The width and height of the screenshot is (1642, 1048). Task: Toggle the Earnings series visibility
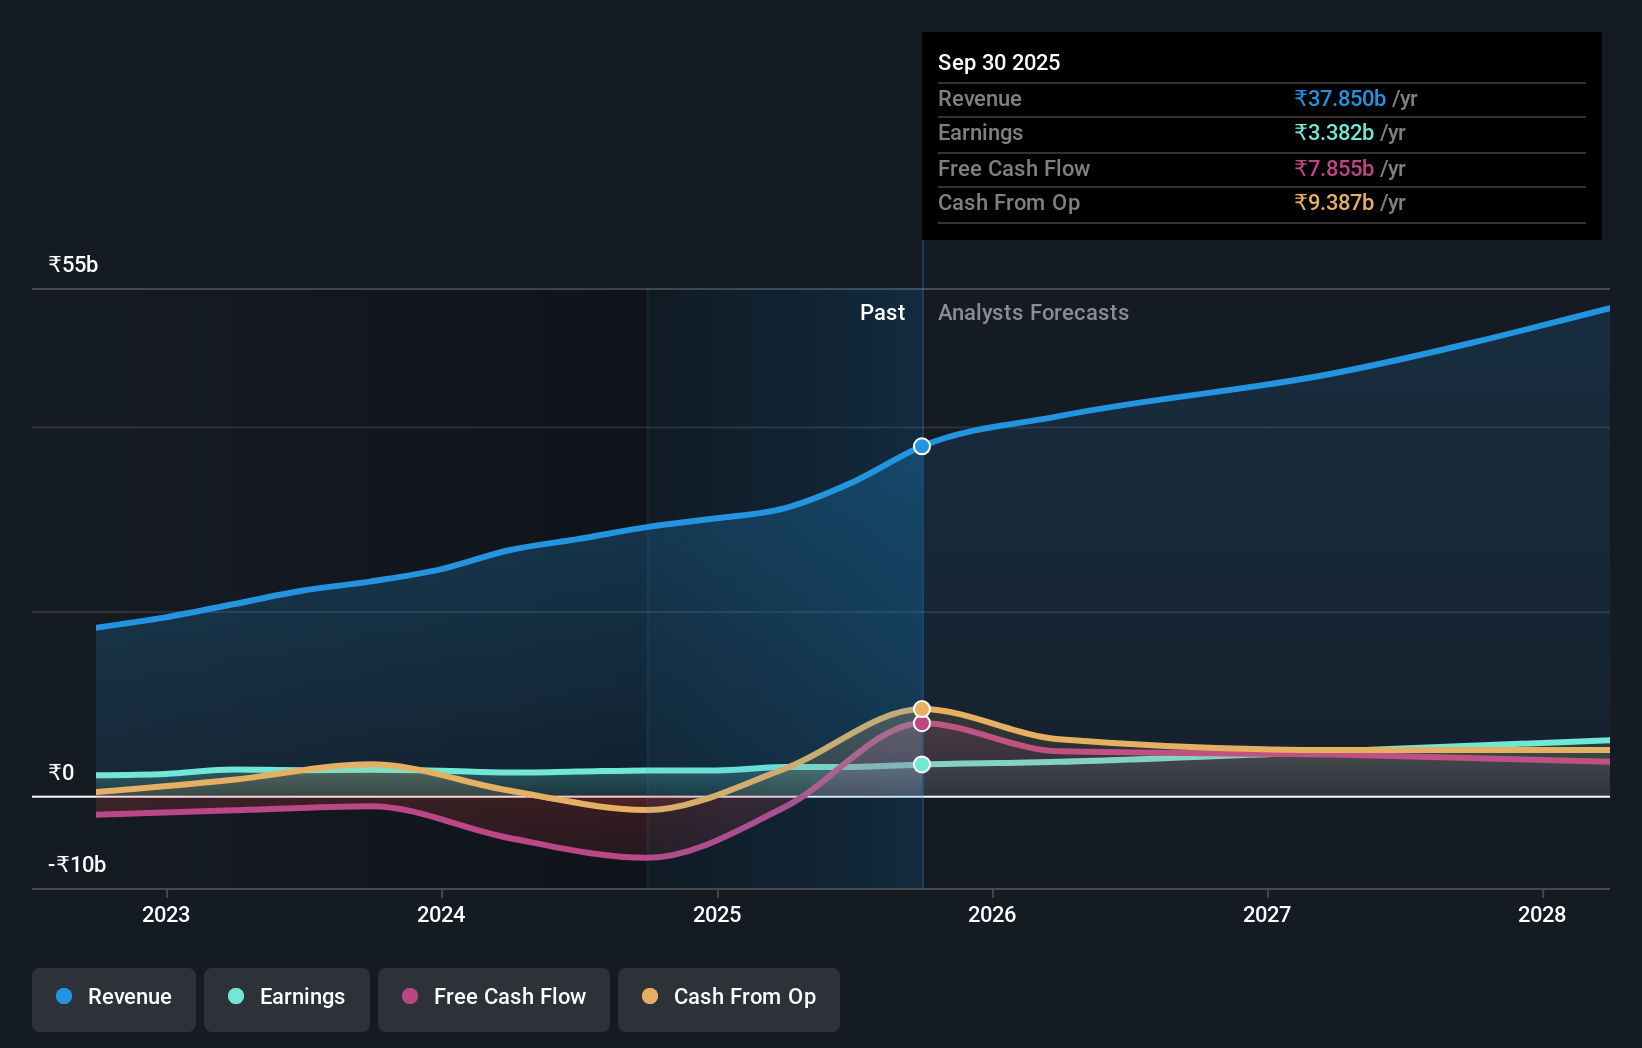(286, 997)
